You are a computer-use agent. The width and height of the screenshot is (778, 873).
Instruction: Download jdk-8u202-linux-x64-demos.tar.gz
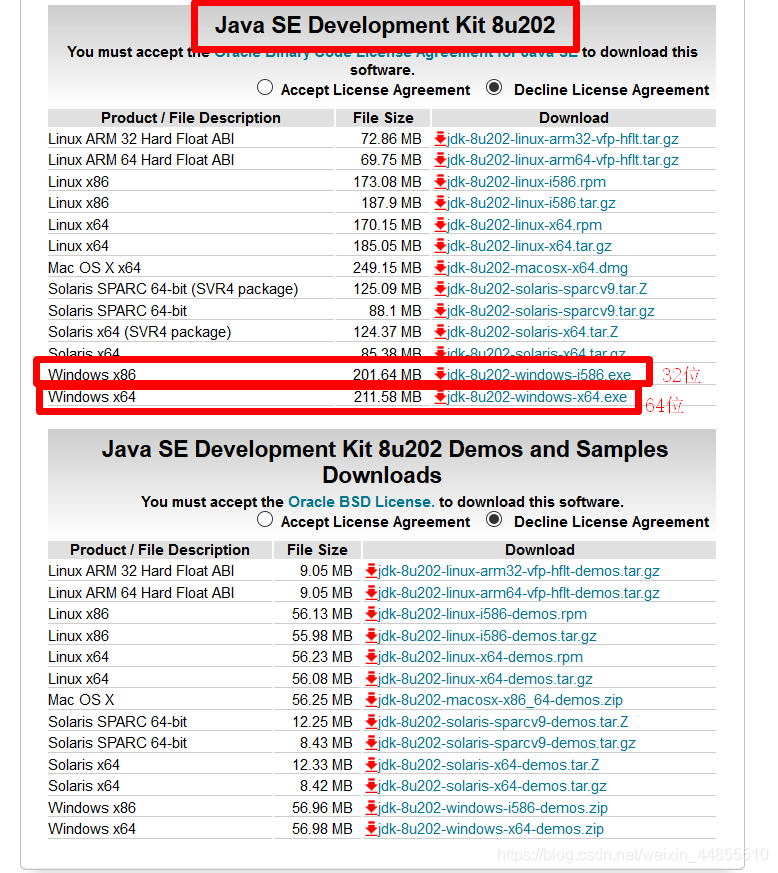click(485, 679)
